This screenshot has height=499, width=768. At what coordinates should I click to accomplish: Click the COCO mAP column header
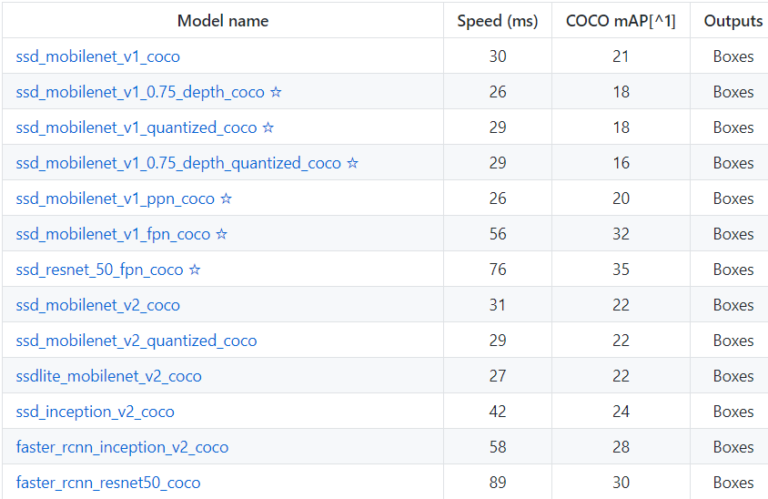621,21
